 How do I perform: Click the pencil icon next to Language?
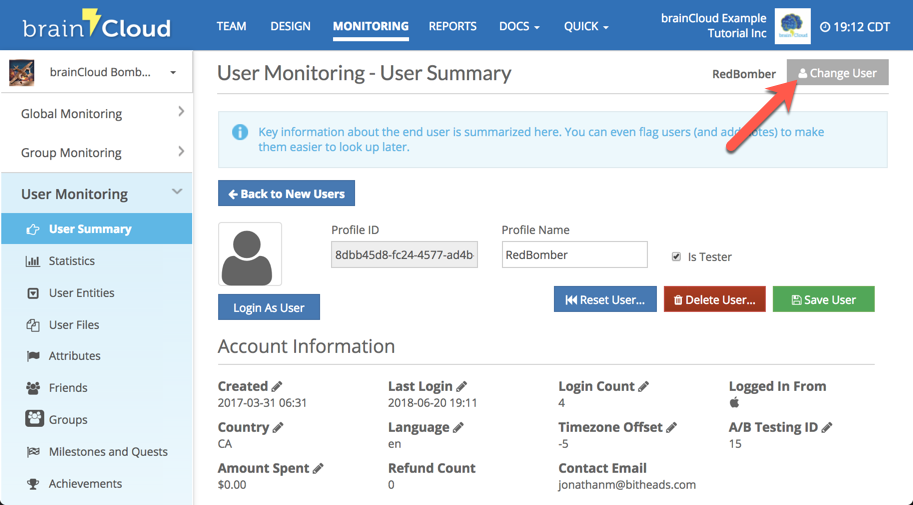[x=458, y=428]
